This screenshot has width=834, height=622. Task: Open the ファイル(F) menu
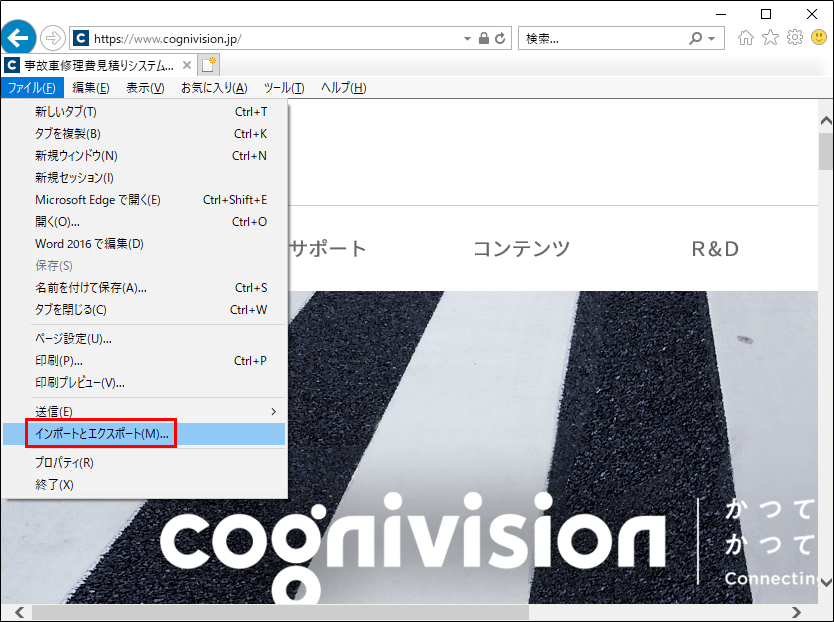pyautogui.click(x=32, y=88)
